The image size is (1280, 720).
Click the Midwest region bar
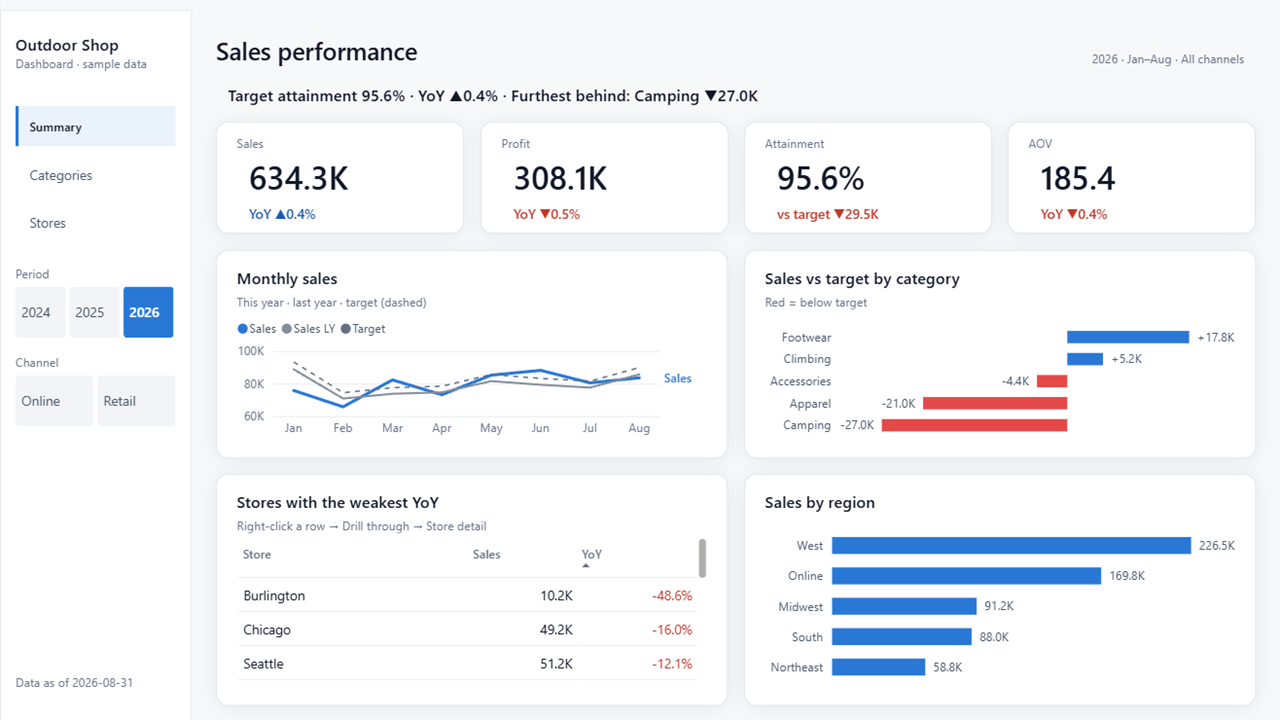904,606
